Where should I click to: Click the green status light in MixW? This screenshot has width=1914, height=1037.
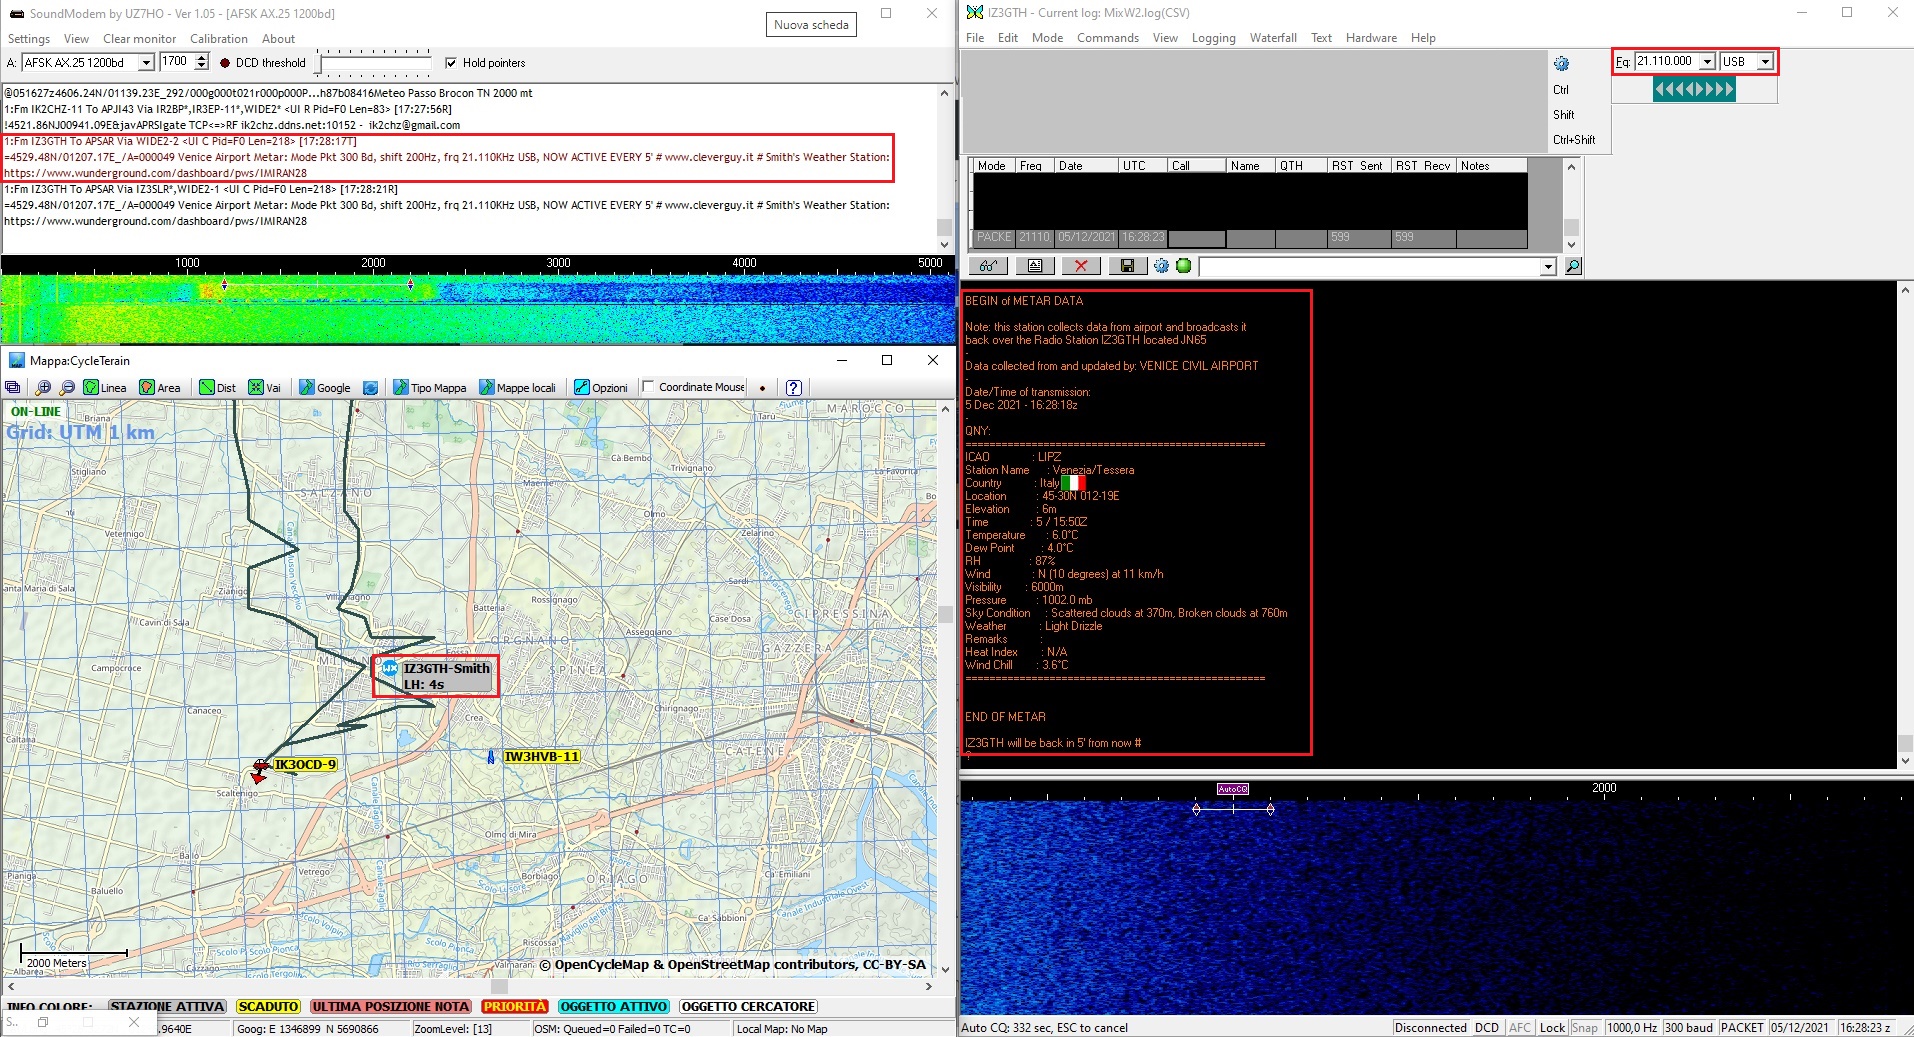coord(1184,266)
